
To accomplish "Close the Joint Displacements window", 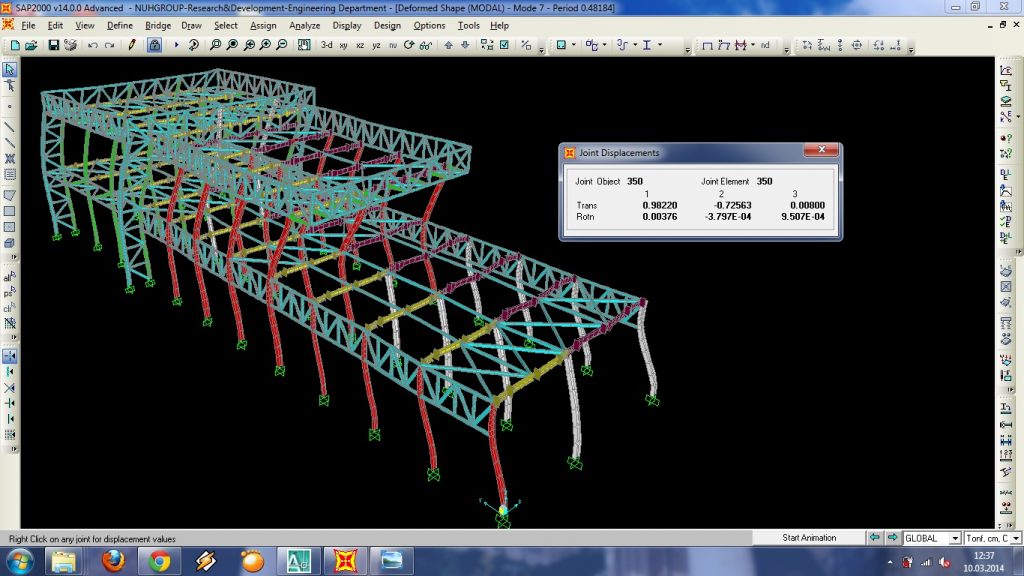I will pyautogui.click(x=821, y=150).
